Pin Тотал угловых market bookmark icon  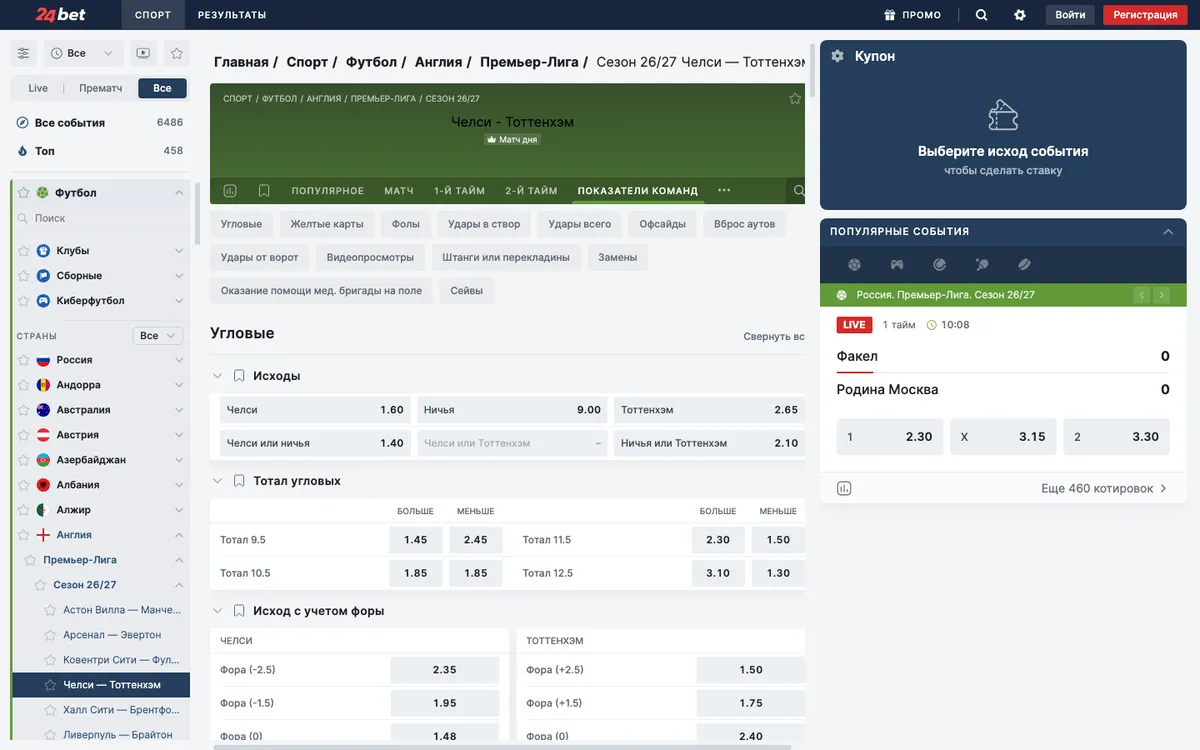click(x=239, y=481)
